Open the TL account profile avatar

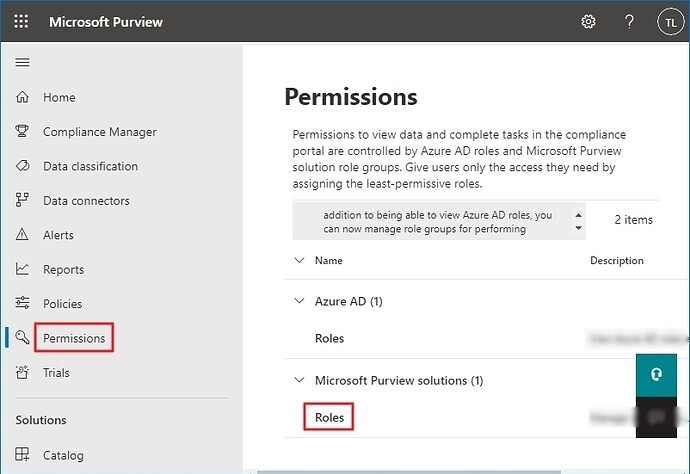(x=669, y=21)
